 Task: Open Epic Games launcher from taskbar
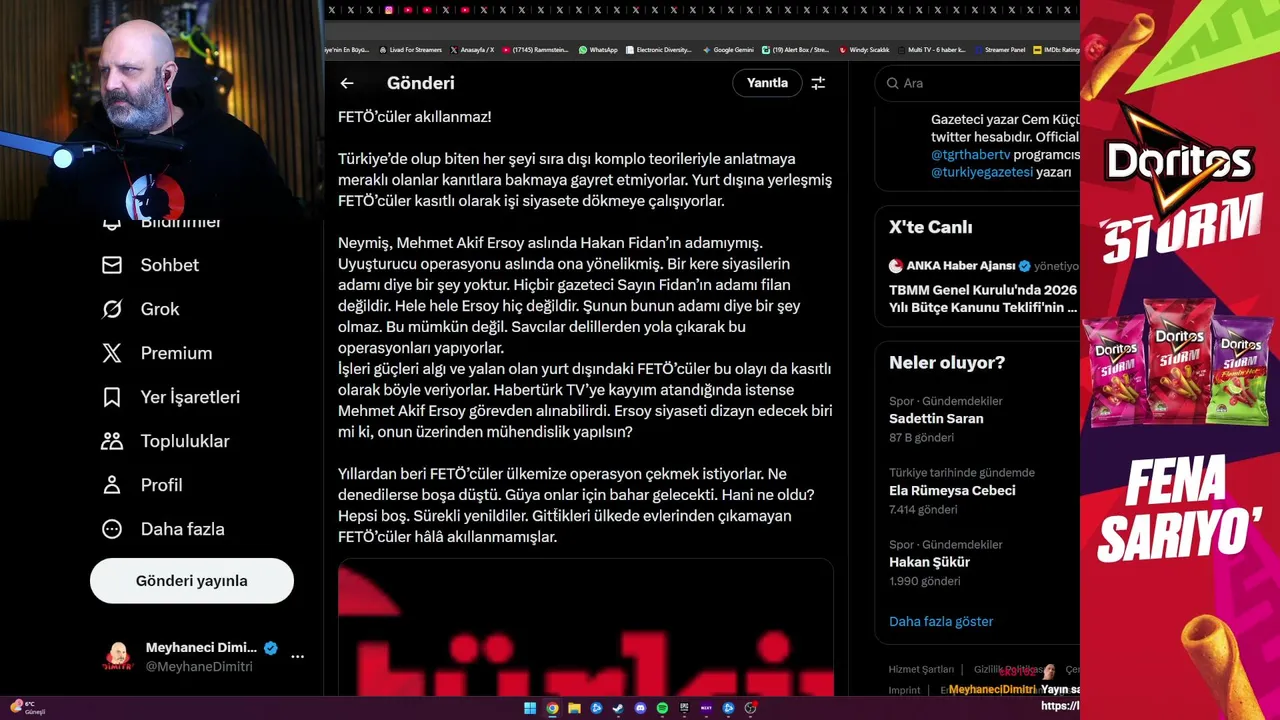(x=684, y=708)
